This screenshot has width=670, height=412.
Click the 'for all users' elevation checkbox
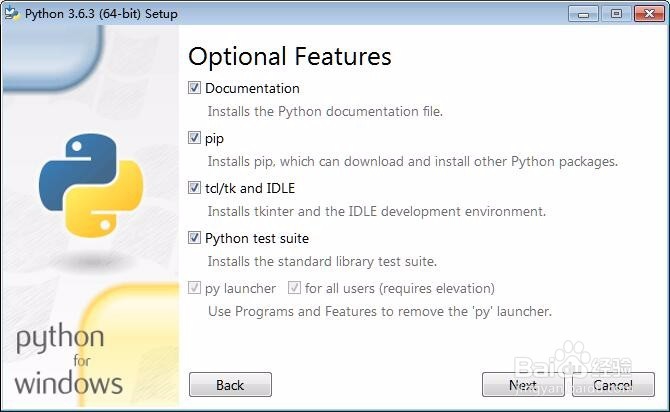[x=295, y=288]
